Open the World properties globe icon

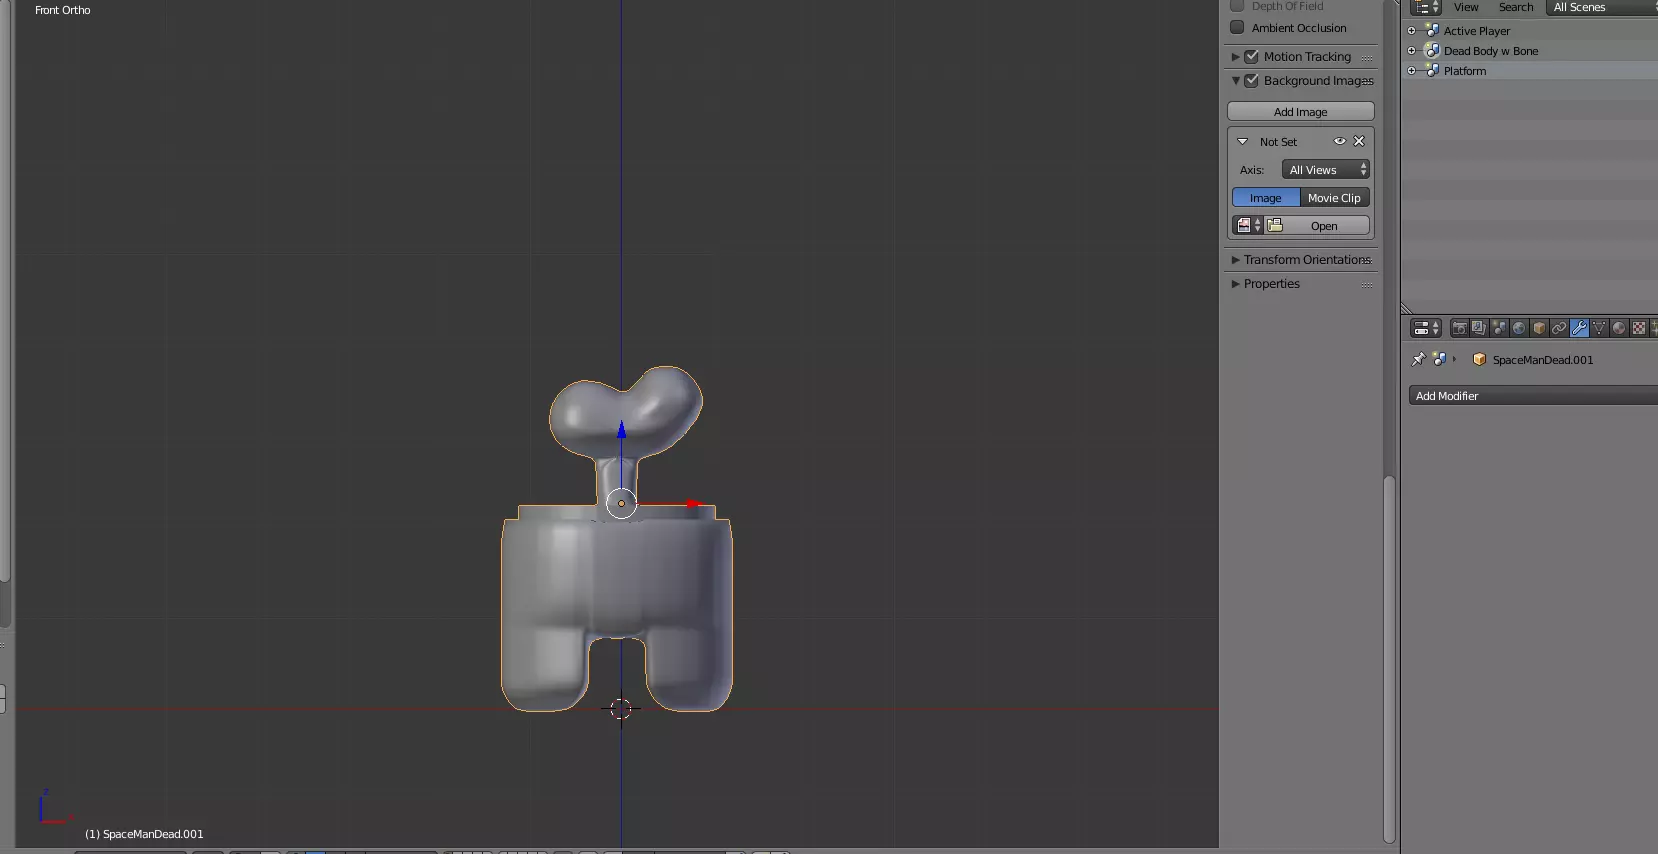tap(1519, 328)
